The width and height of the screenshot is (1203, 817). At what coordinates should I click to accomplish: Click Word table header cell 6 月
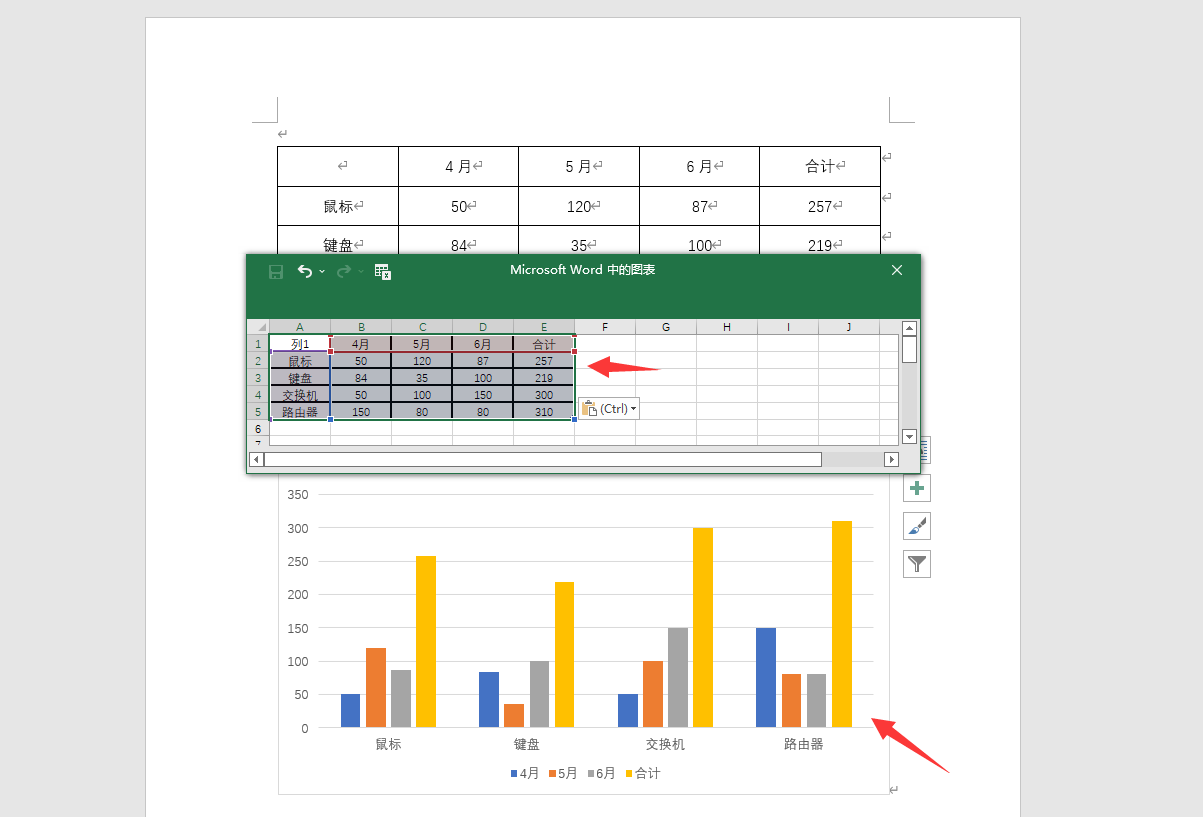pyautogui.click(x=699, y=166)
